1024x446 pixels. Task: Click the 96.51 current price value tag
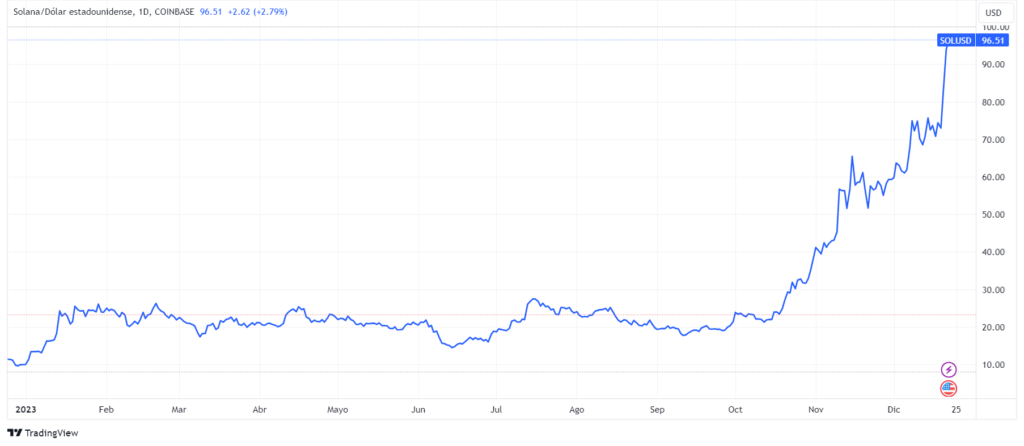pyautogui.click(x=992, y=40)
